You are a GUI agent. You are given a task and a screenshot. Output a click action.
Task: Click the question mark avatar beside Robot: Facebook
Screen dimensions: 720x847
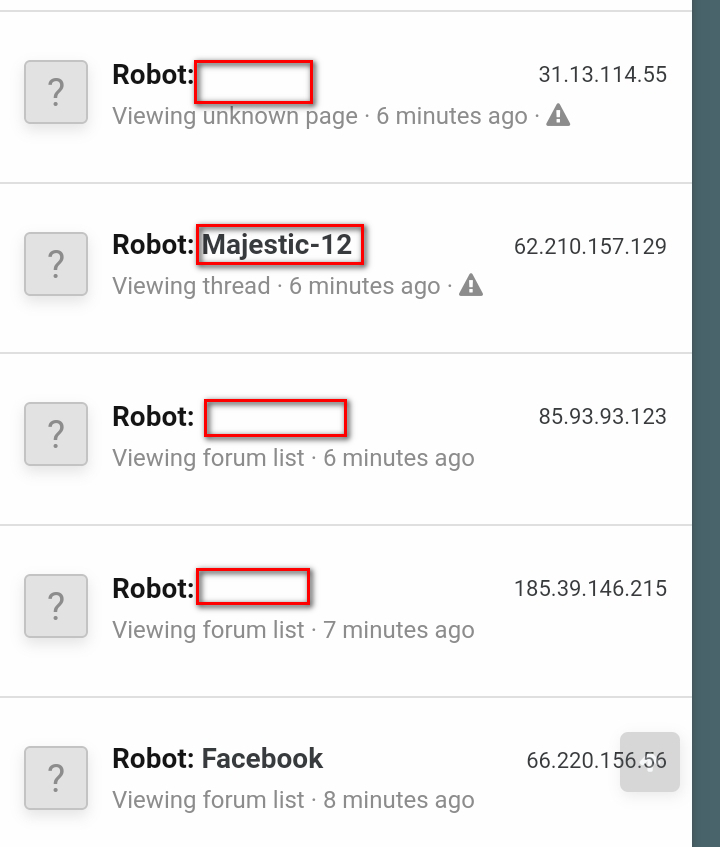[x=55, y=778]
